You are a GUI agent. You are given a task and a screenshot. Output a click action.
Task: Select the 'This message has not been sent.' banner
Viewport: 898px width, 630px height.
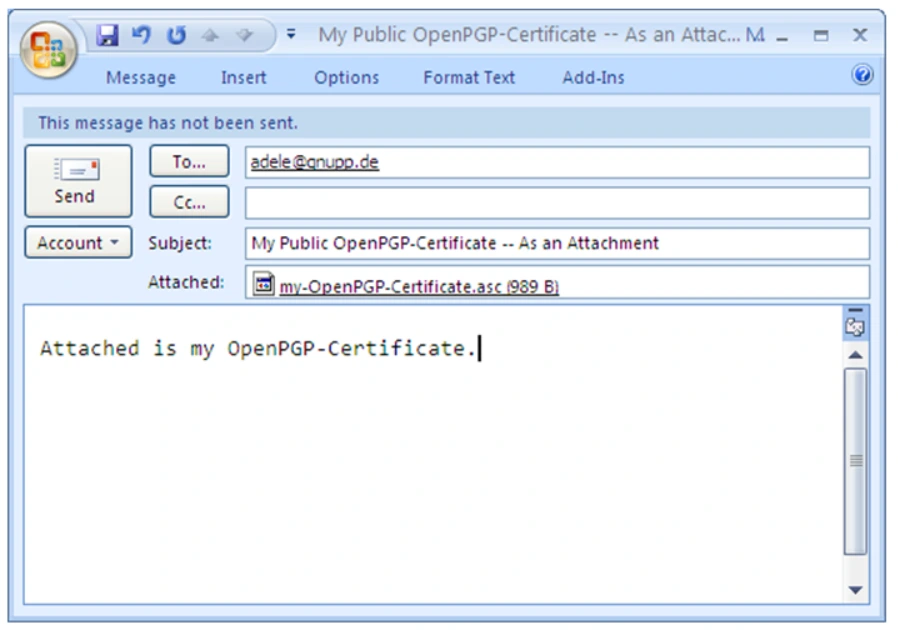coord(446,123)
